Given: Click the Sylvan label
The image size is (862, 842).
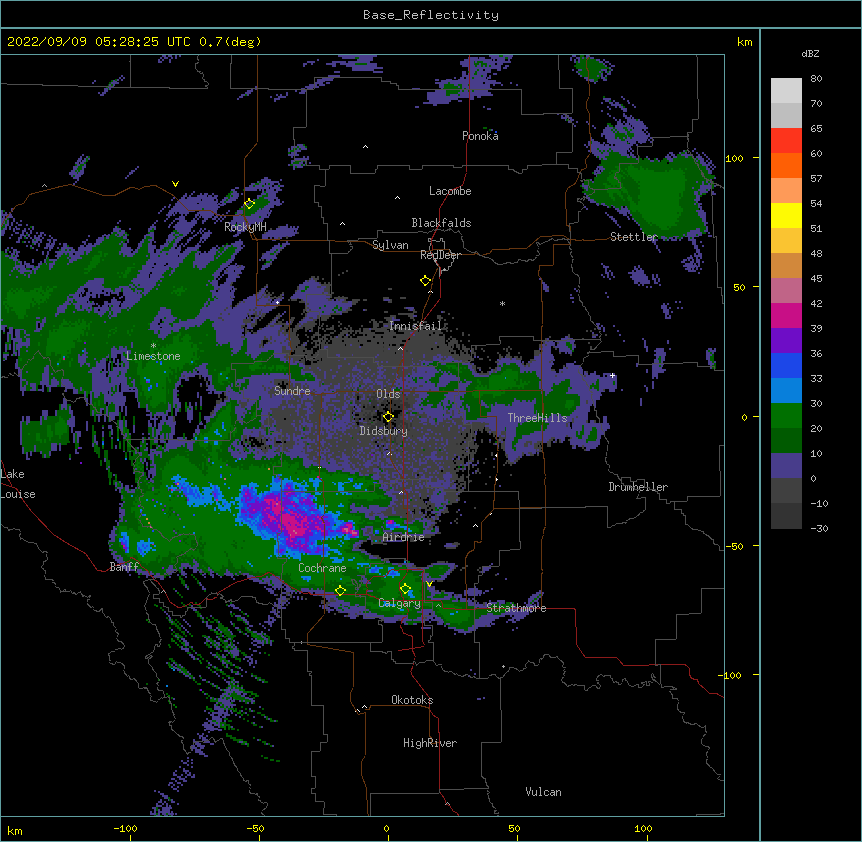Looking at the screenshot, I should tap(390, 245).
